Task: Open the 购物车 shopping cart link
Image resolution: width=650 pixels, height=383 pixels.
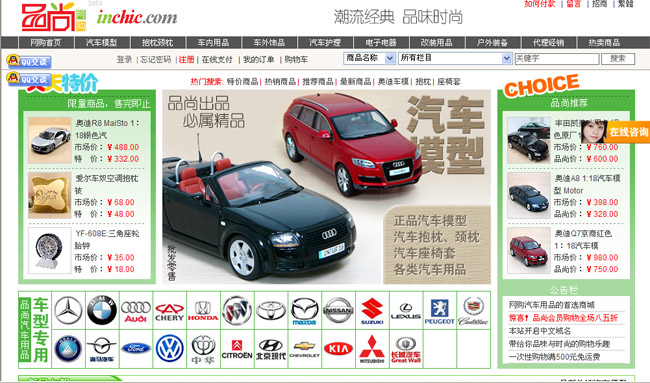Action: [x=296, y=60]
